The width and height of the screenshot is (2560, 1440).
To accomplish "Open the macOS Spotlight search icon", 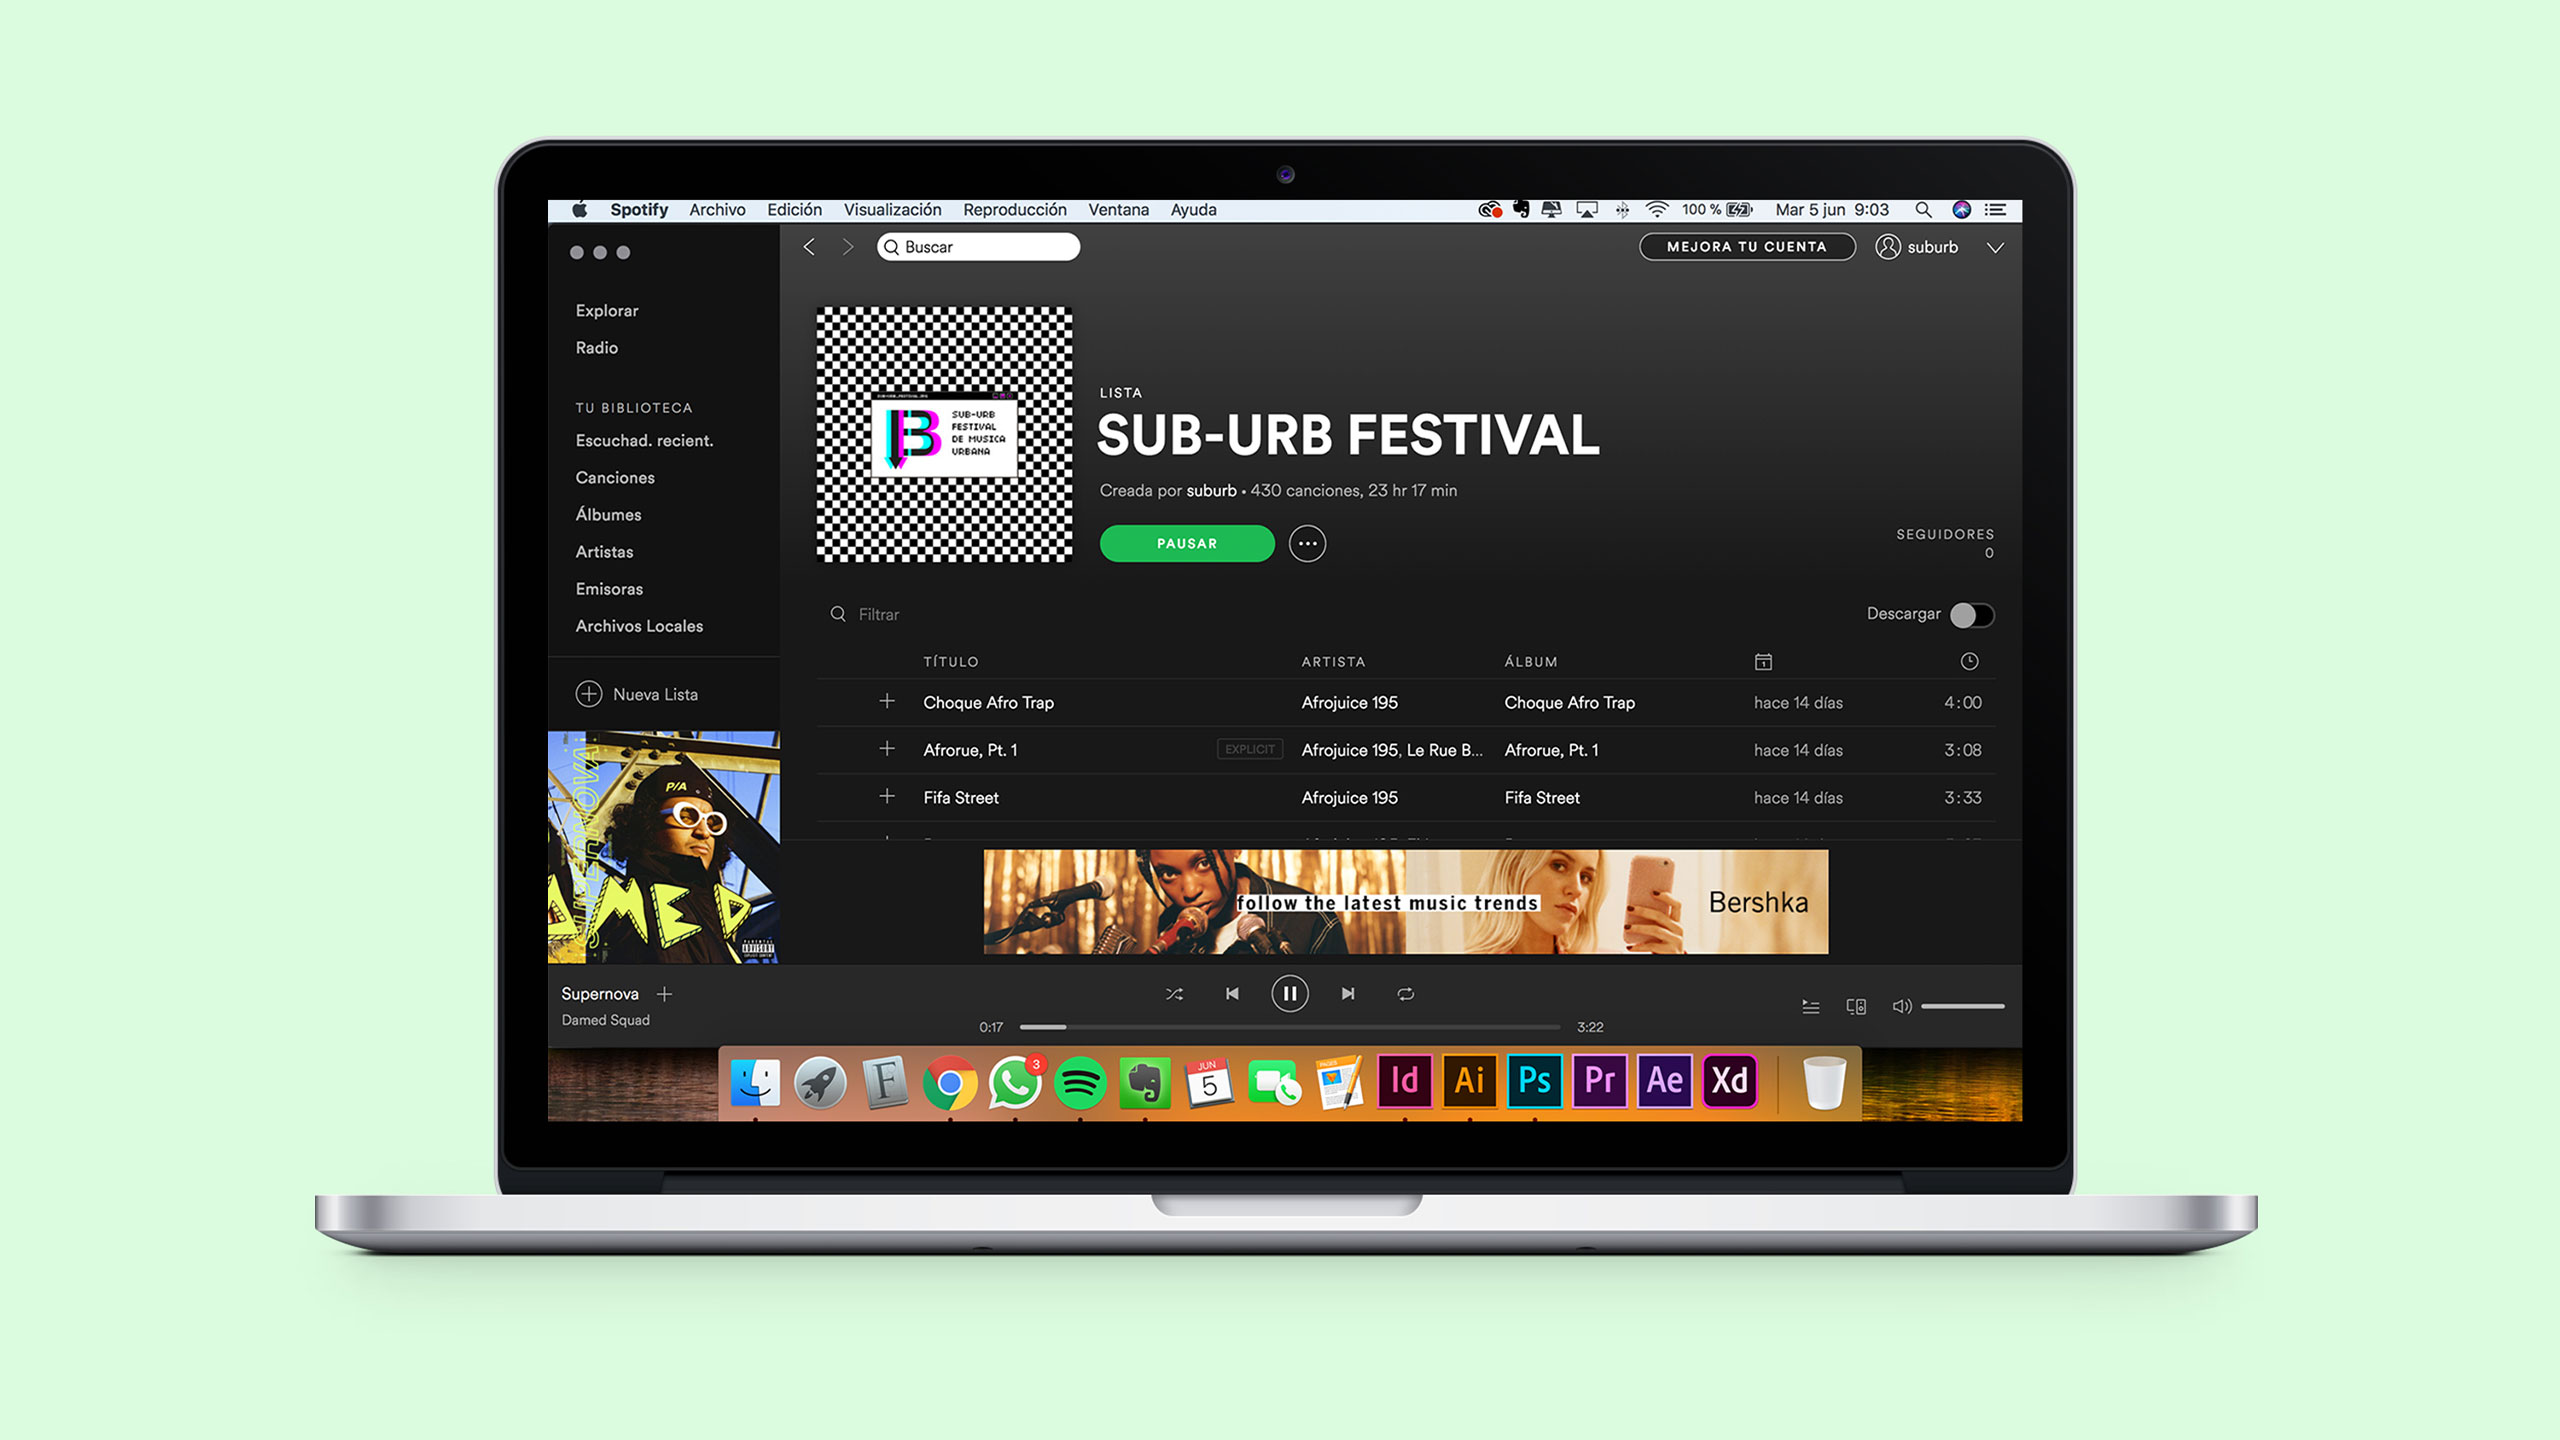I will pyautogui.click(x=1923, y=210).
